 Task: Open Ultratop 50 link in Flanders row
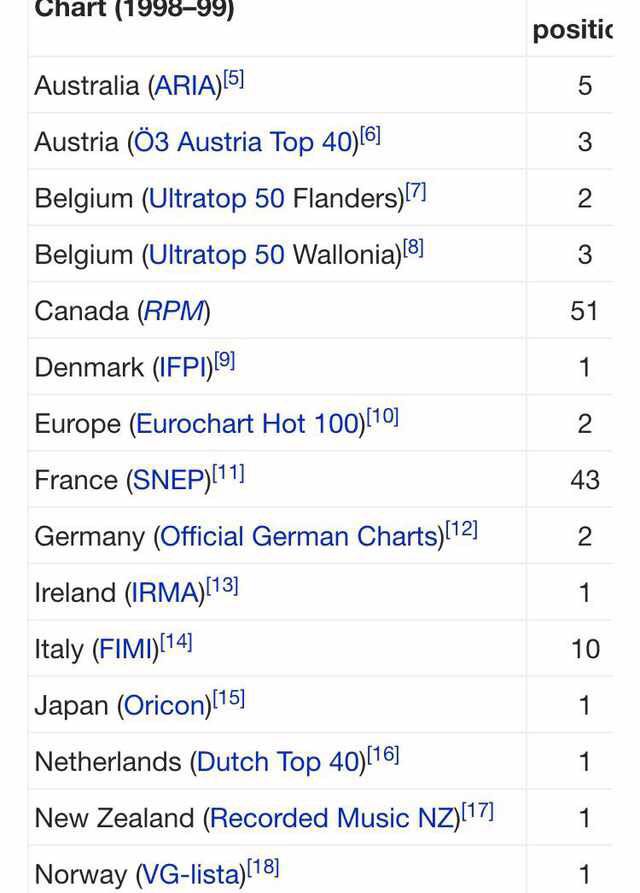click(x=216, y=199)
